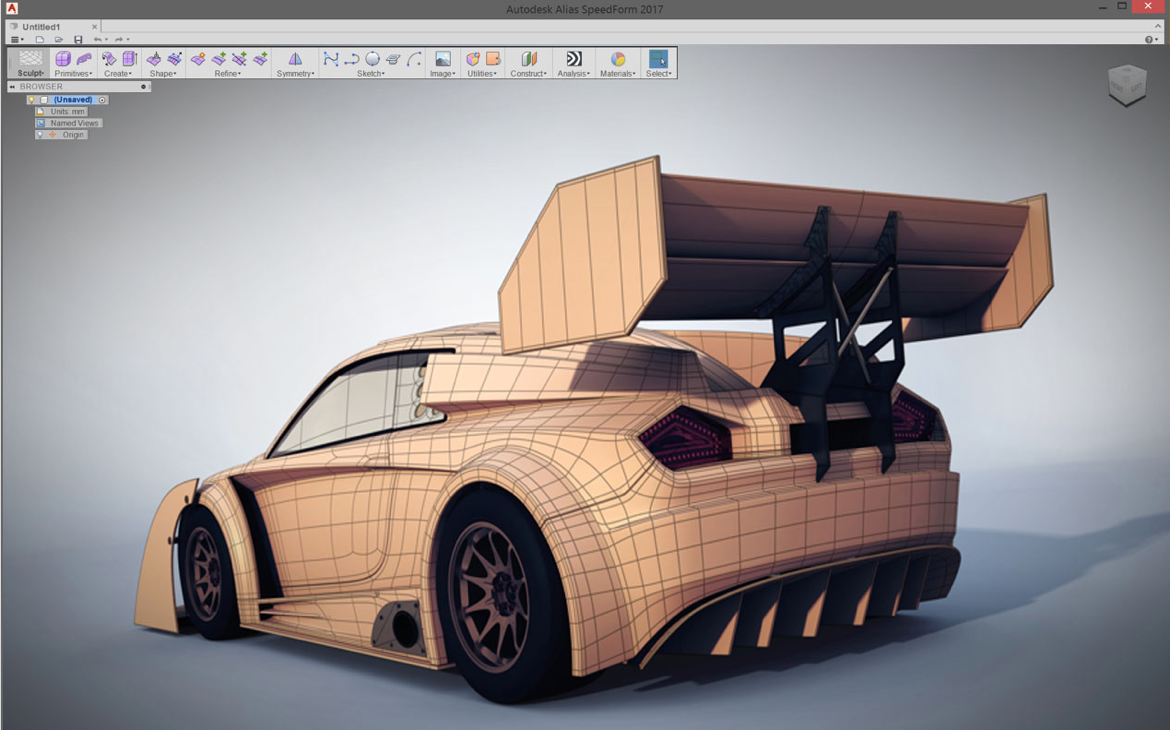Toggle visibility lightbulb of Unsaved document

(32, 100)
